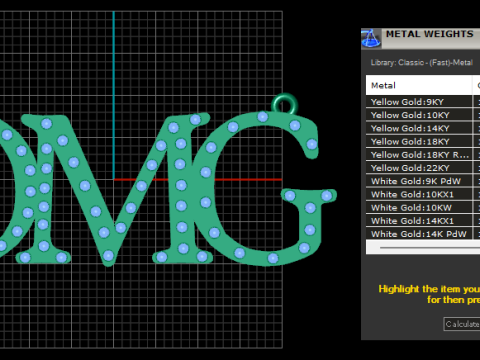Select the Yellow Gold:10KY row
Screen dimensions: 480x360
pos(423,115)
